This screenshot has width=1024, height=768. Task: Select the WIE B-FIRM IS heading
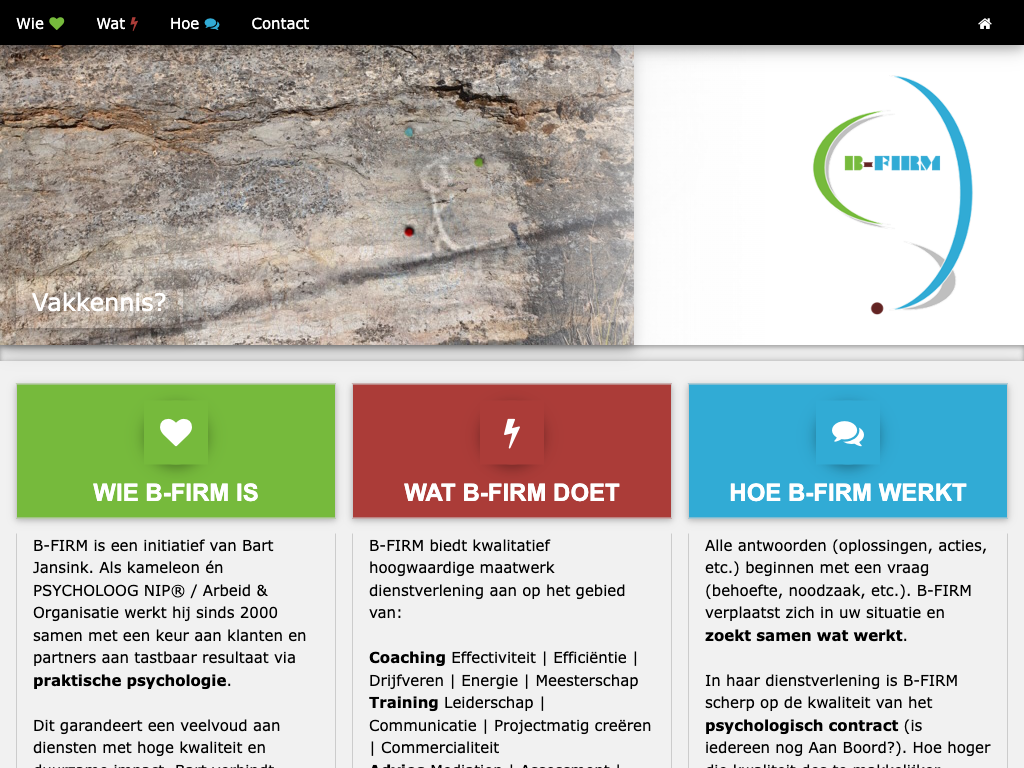point(176,492)
